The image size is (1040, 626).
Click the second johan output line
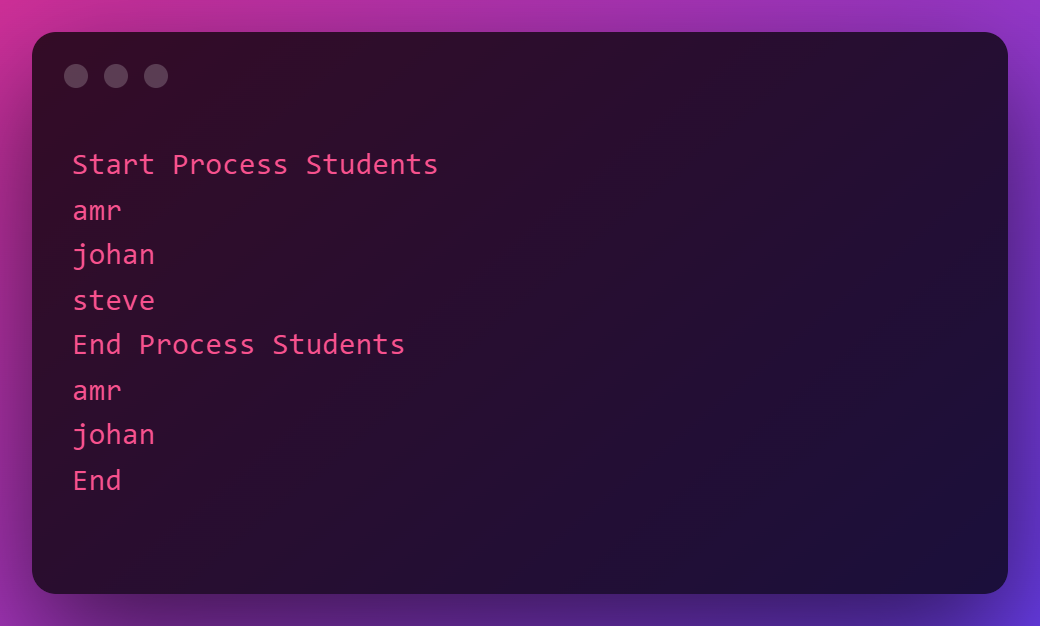113,435
